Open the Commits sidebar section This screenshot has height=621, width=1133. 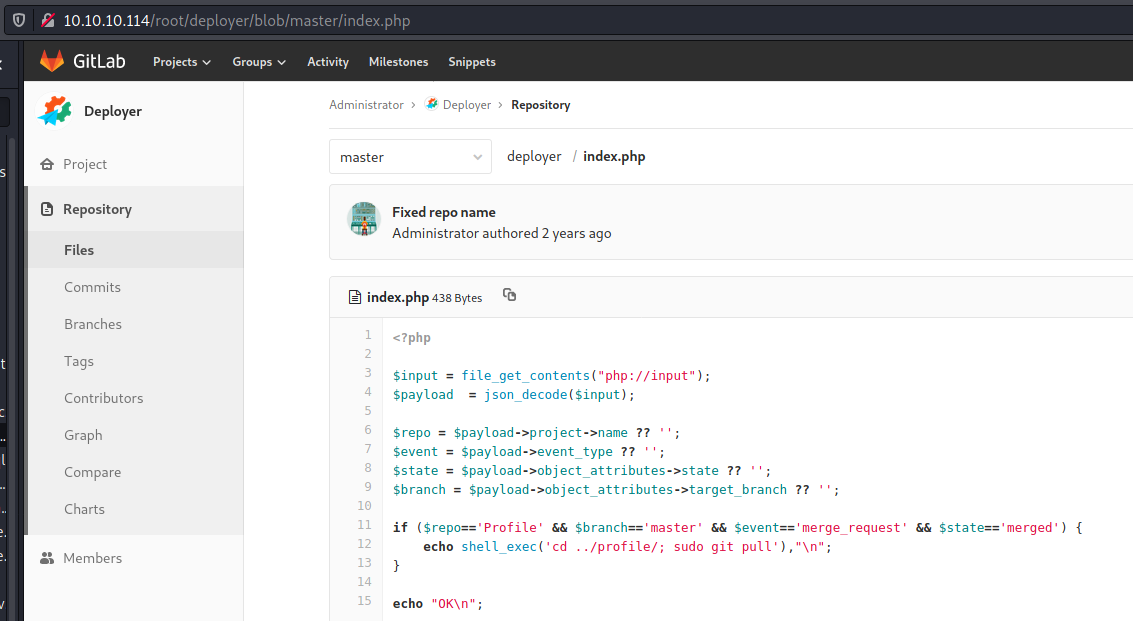coord(92,287)
